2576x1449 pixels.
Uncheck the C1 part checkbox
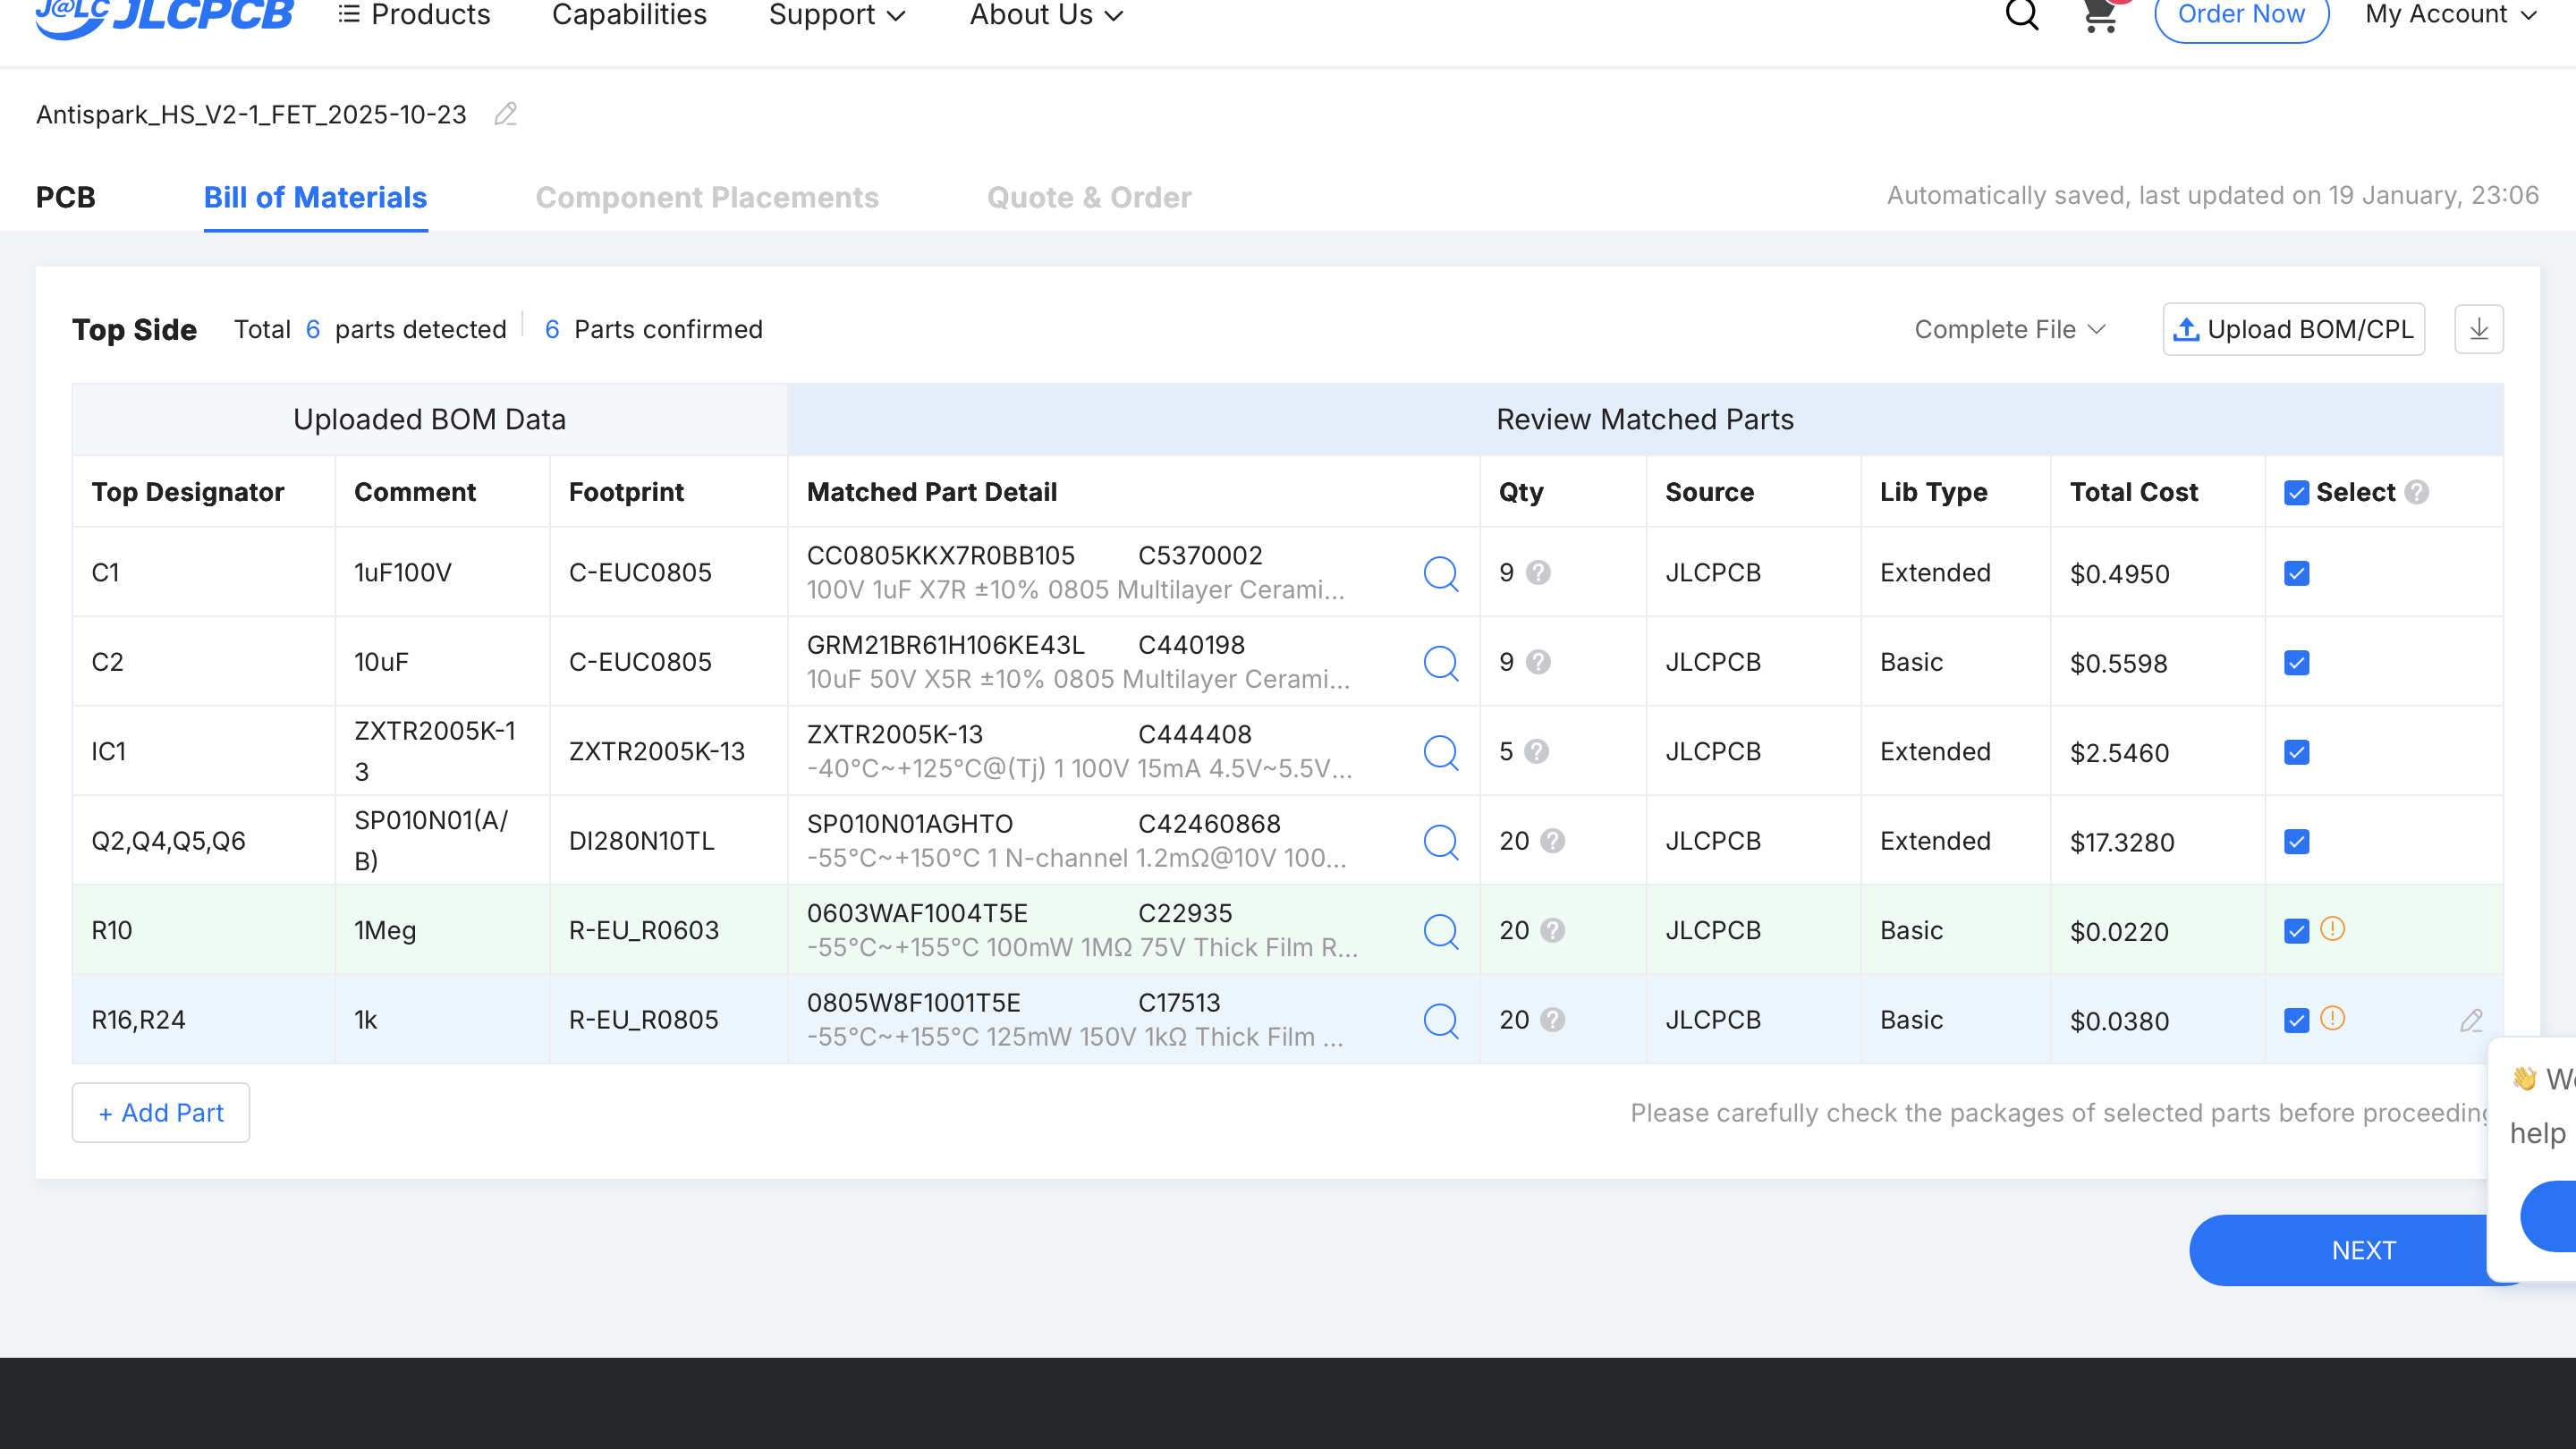pyautogui.click(x=2296, y=573)
